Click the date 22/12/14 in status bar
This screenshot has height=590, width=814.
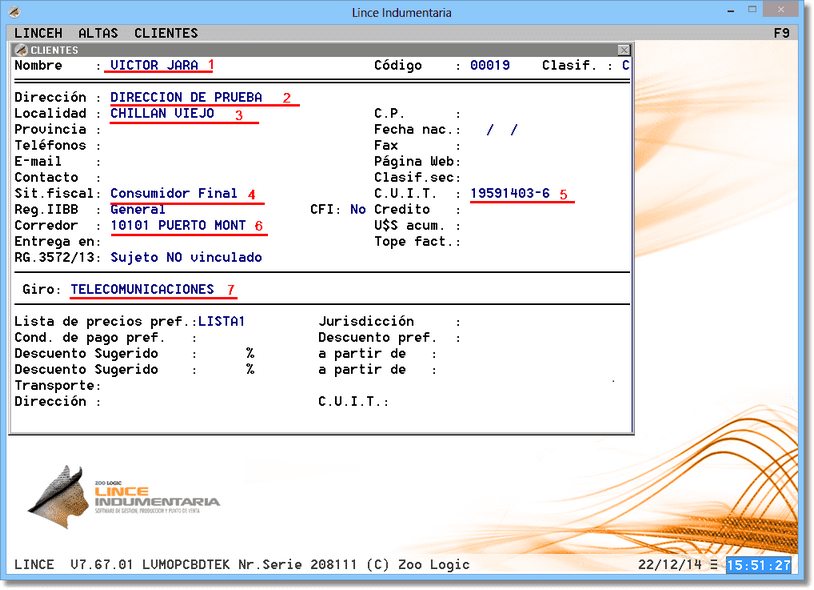point(670,564)
